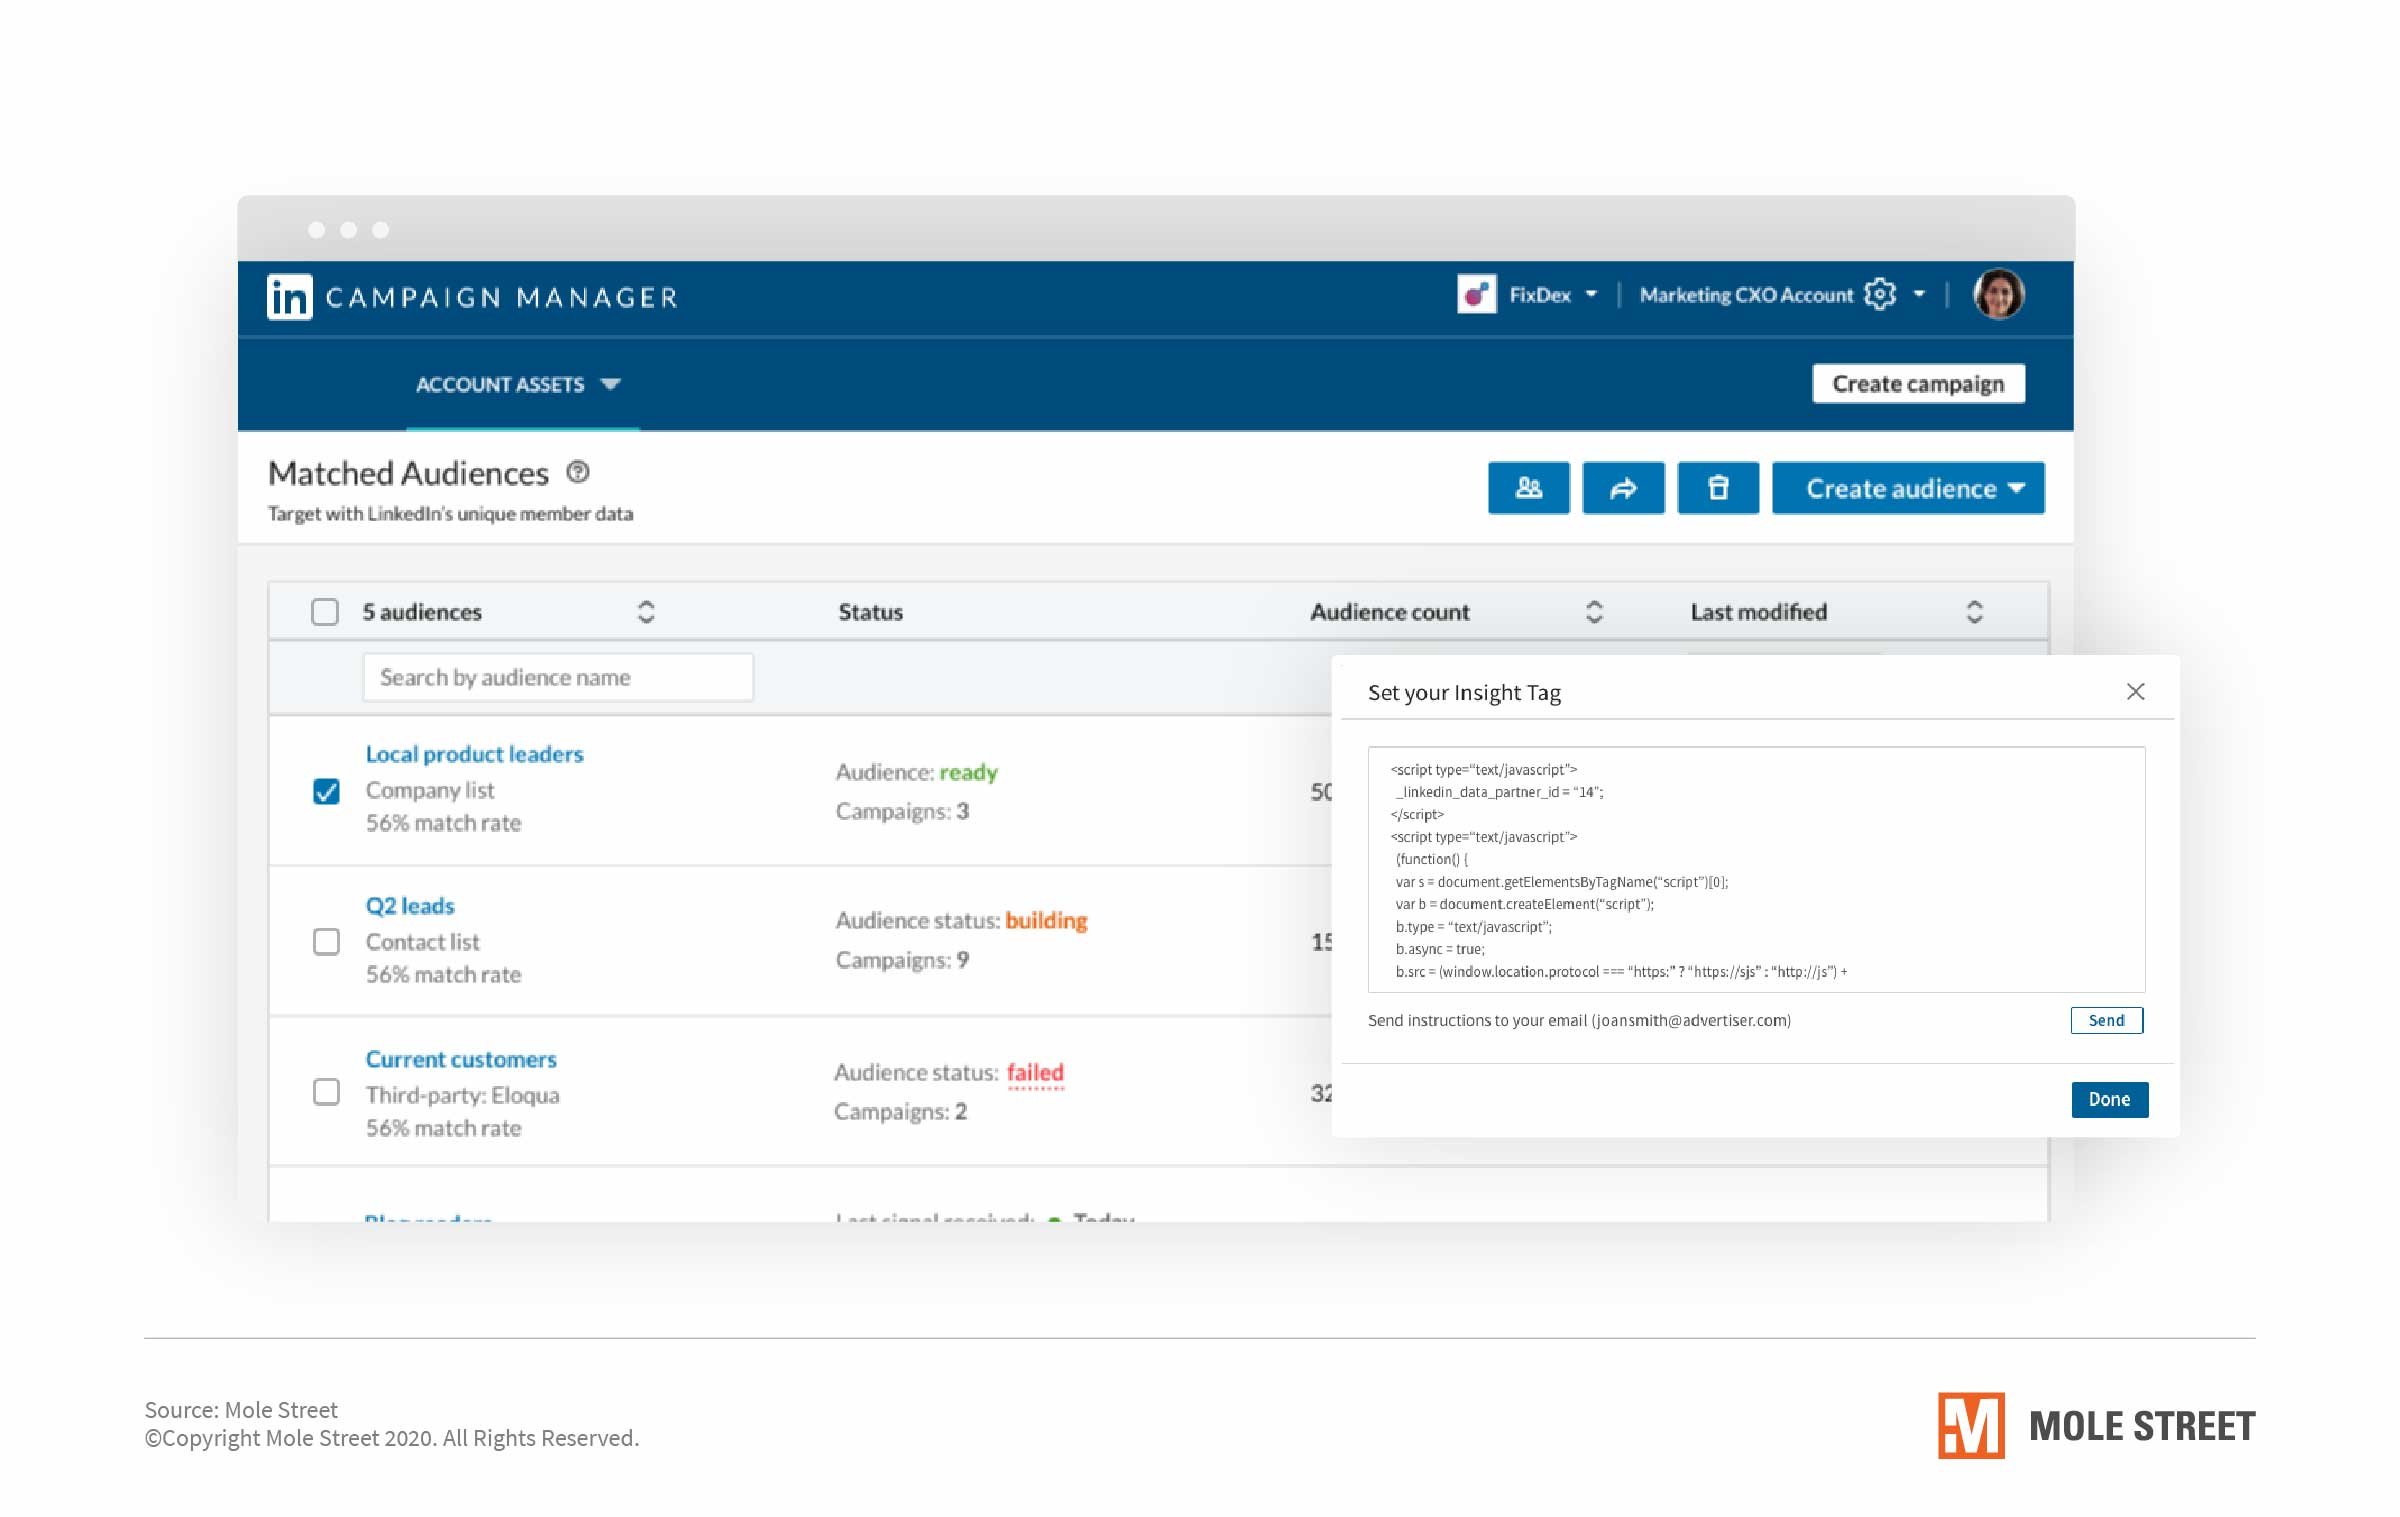Check the Current customers checkbox
Viewport: 2400px width, 1517px height.
pyautogui.click(x=326, y=1092)
